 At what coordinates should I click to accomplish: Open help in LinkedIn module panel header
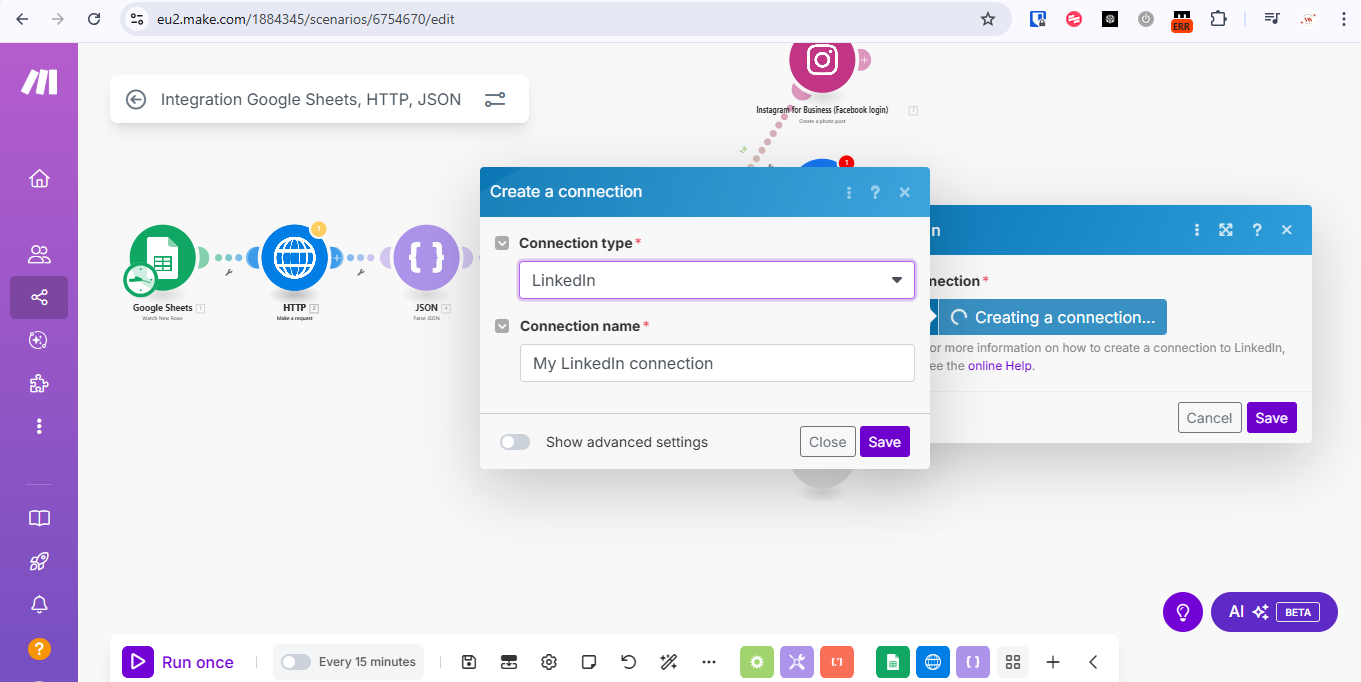(x=1257, y=230)
